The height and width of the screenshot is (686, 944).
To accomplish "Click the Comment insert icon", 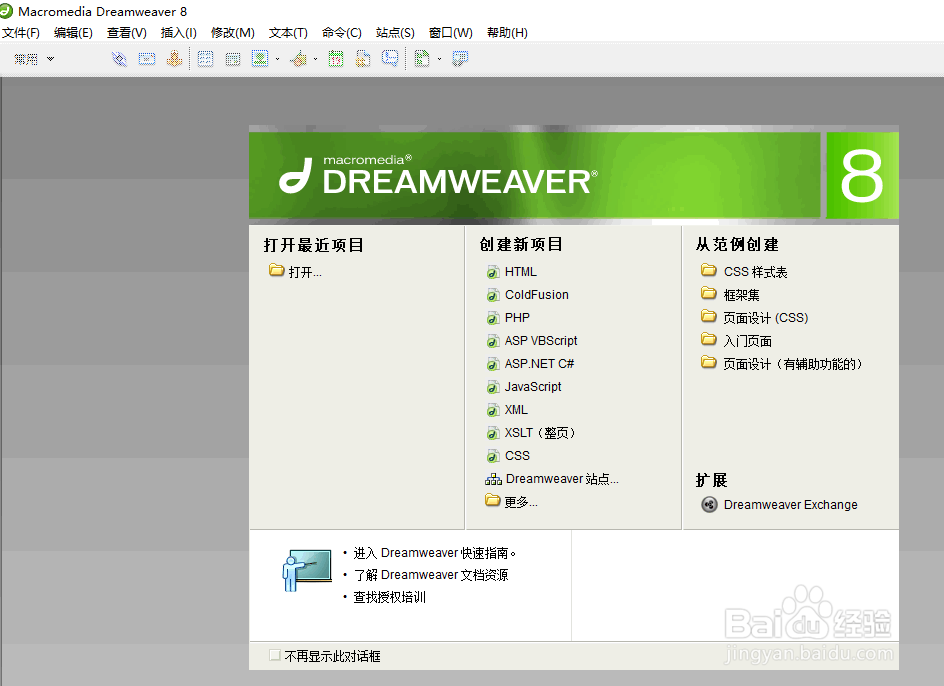I will coord(390,58).
